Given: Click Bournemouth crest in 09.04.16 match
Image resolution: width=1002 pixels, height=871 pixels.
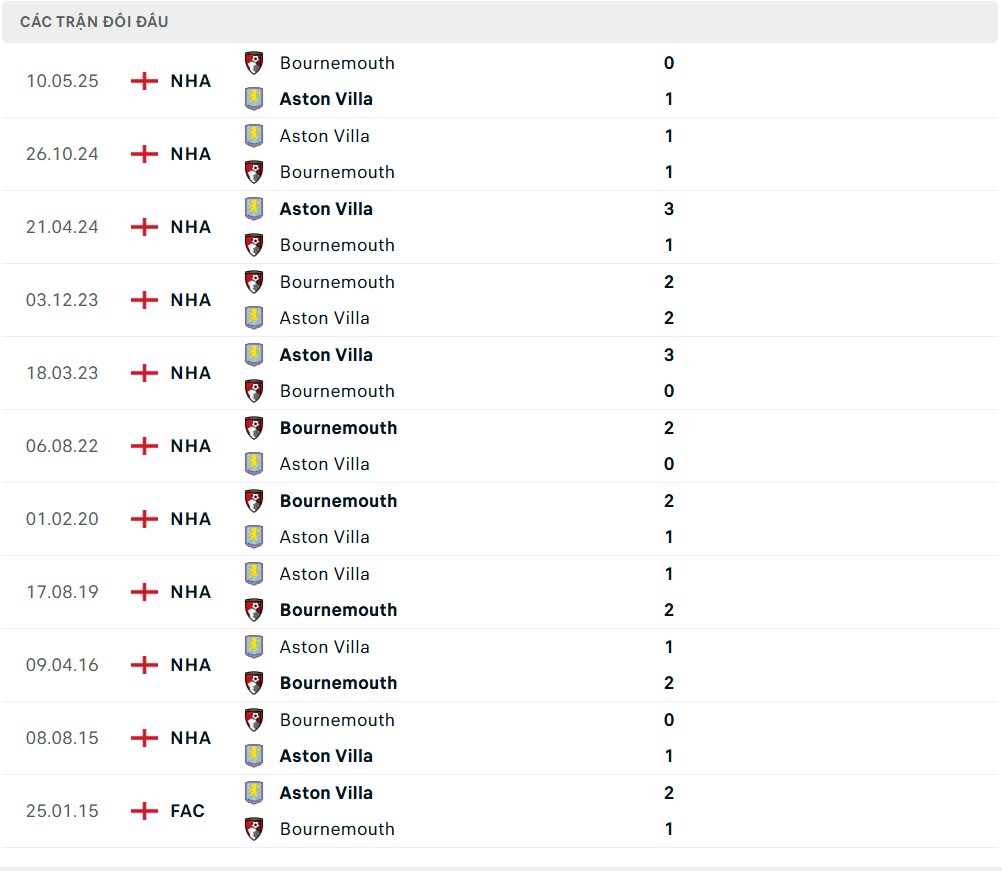Looking at the screenshot, I should click(254, 683).
